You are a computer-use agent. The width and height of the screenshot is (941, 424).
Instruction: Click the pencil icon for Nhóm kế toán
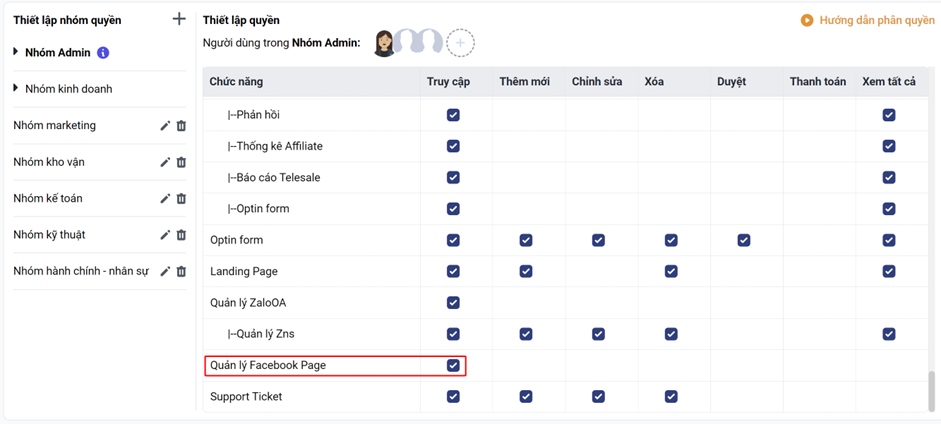[x=165, y=199]
